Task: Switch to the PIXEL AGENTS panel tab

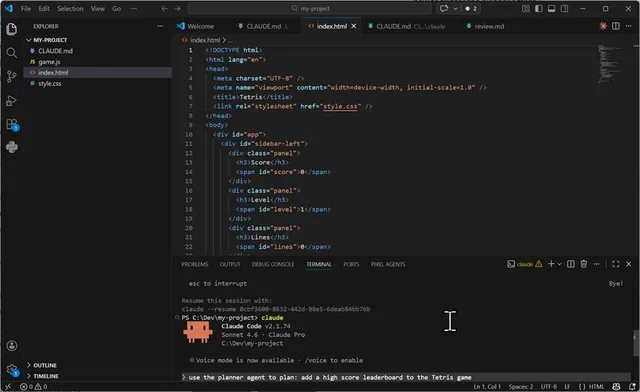Action: pos(388,264)
